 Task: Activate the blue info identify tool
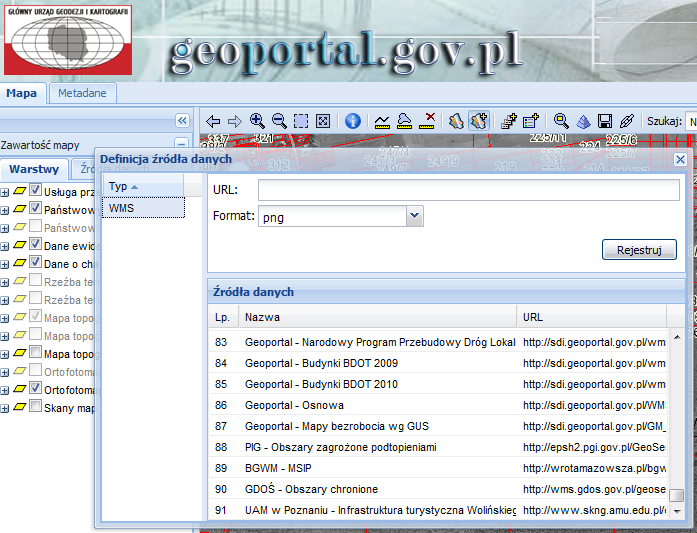pos(353,121)
